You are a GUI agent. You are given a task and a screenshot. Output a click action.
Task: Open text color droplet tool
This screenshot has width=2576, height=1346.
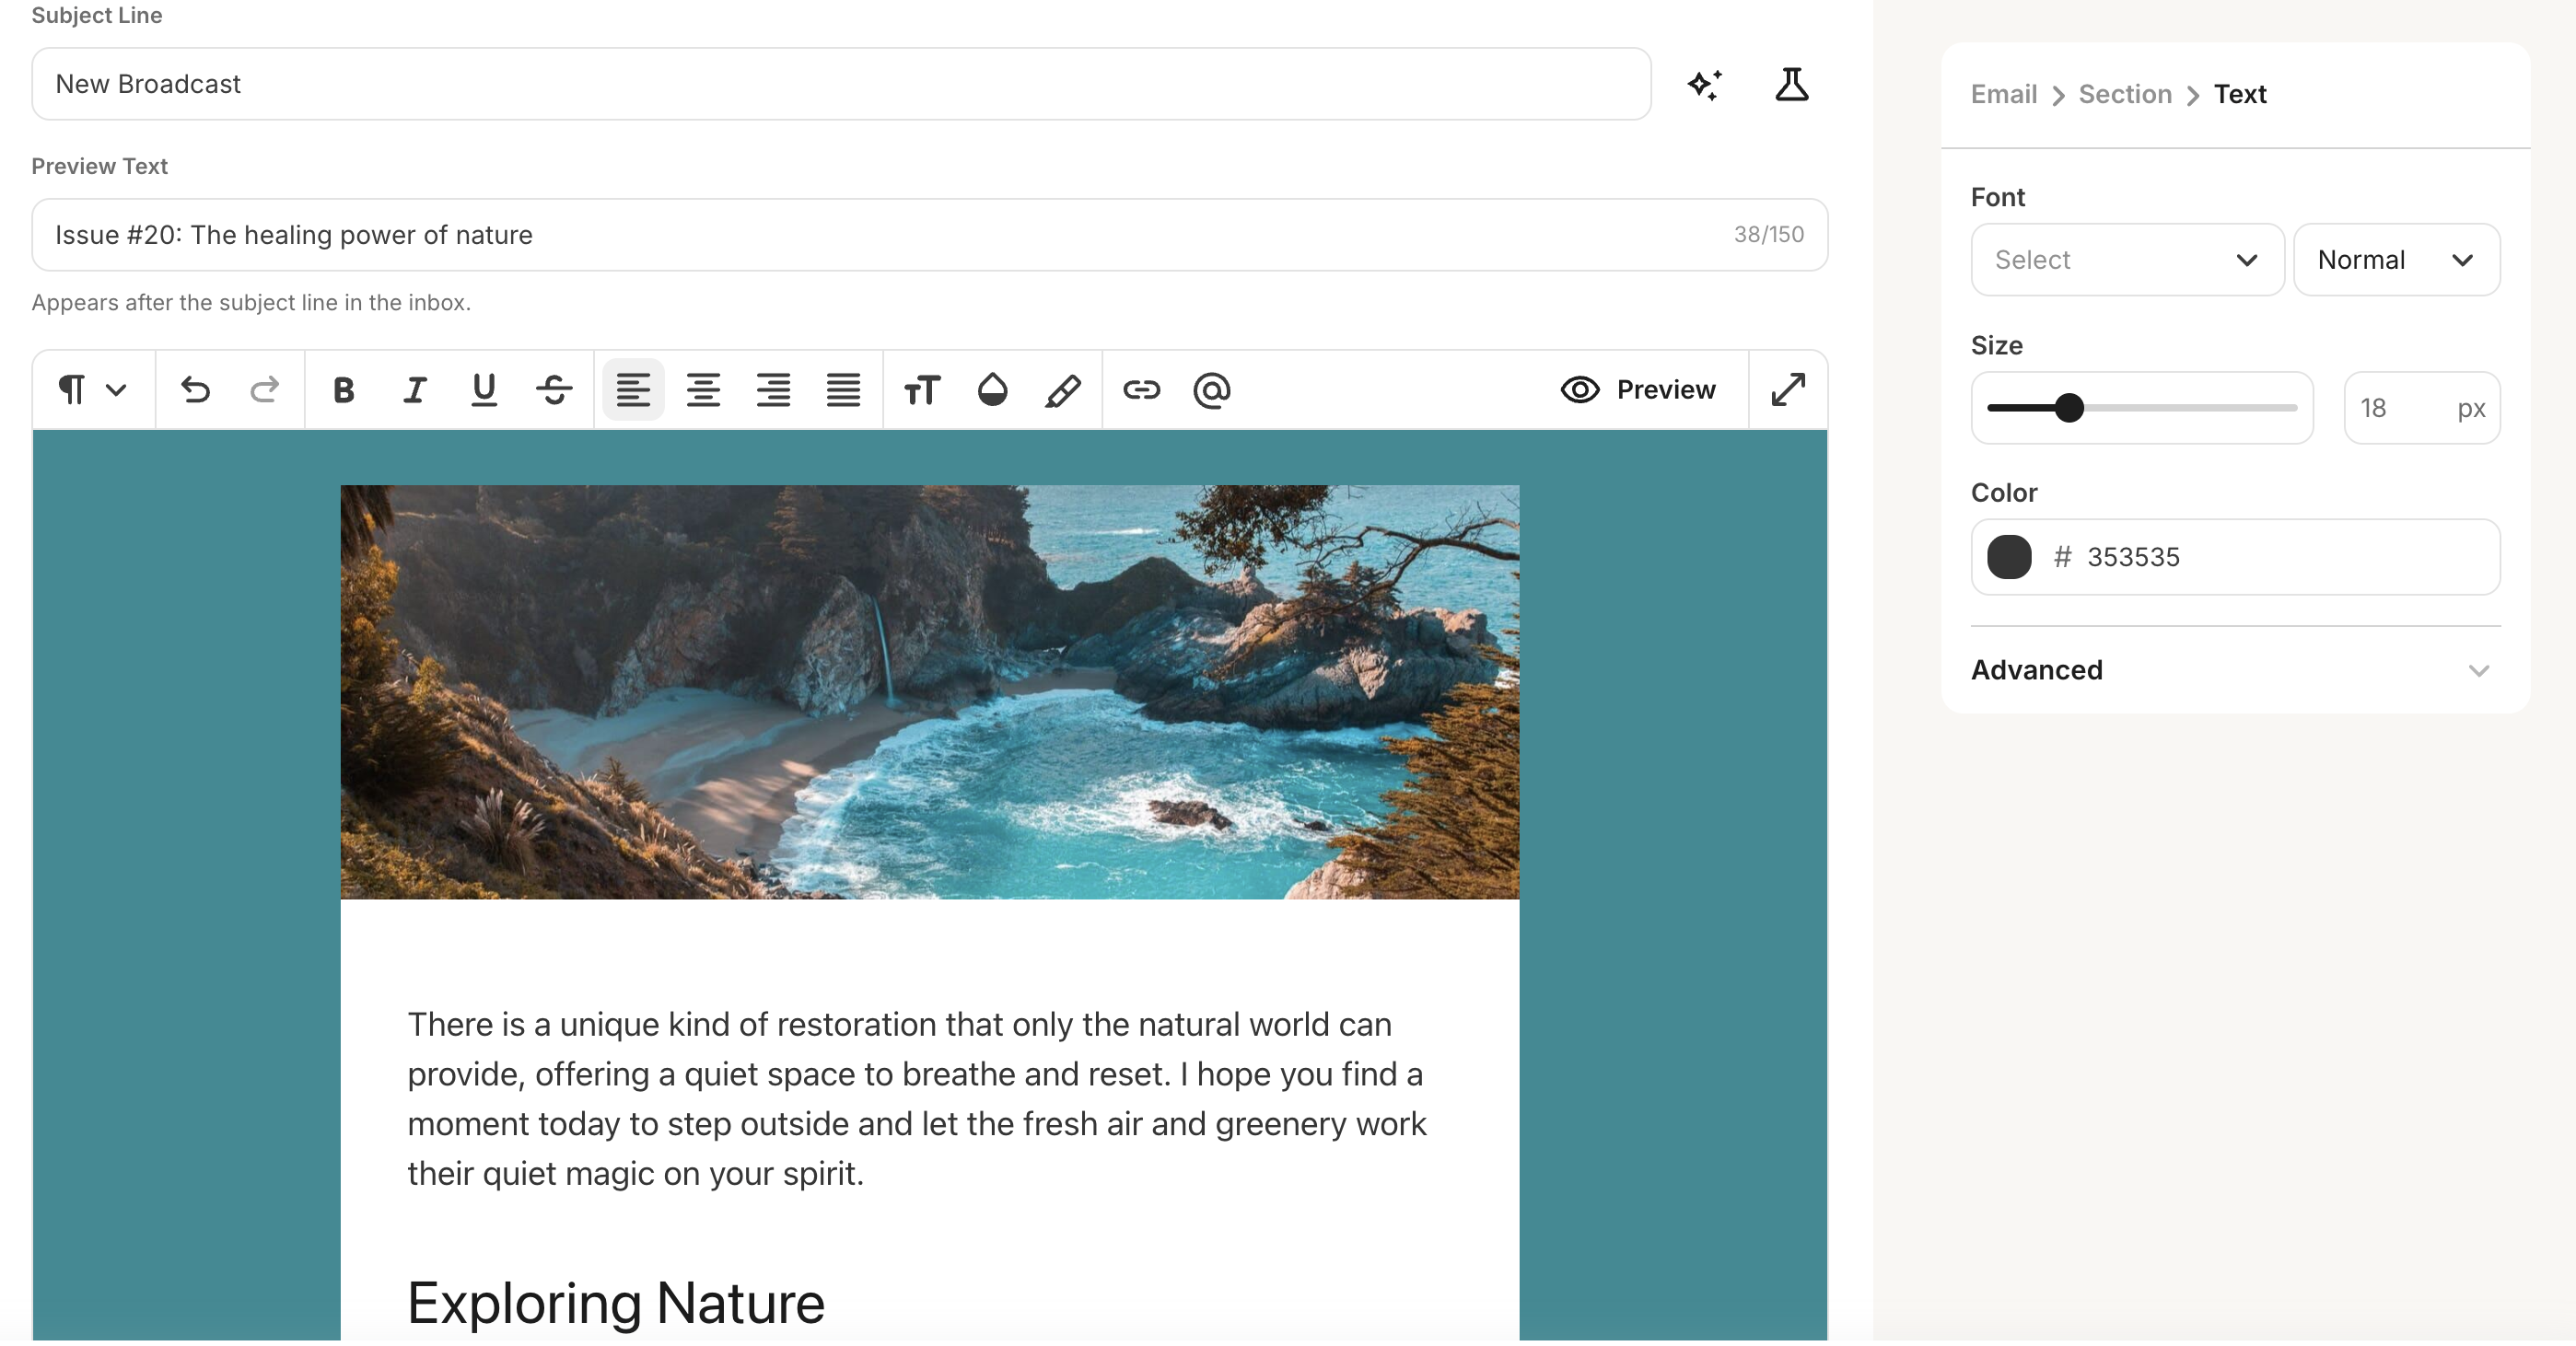click(x=992, y=389)
